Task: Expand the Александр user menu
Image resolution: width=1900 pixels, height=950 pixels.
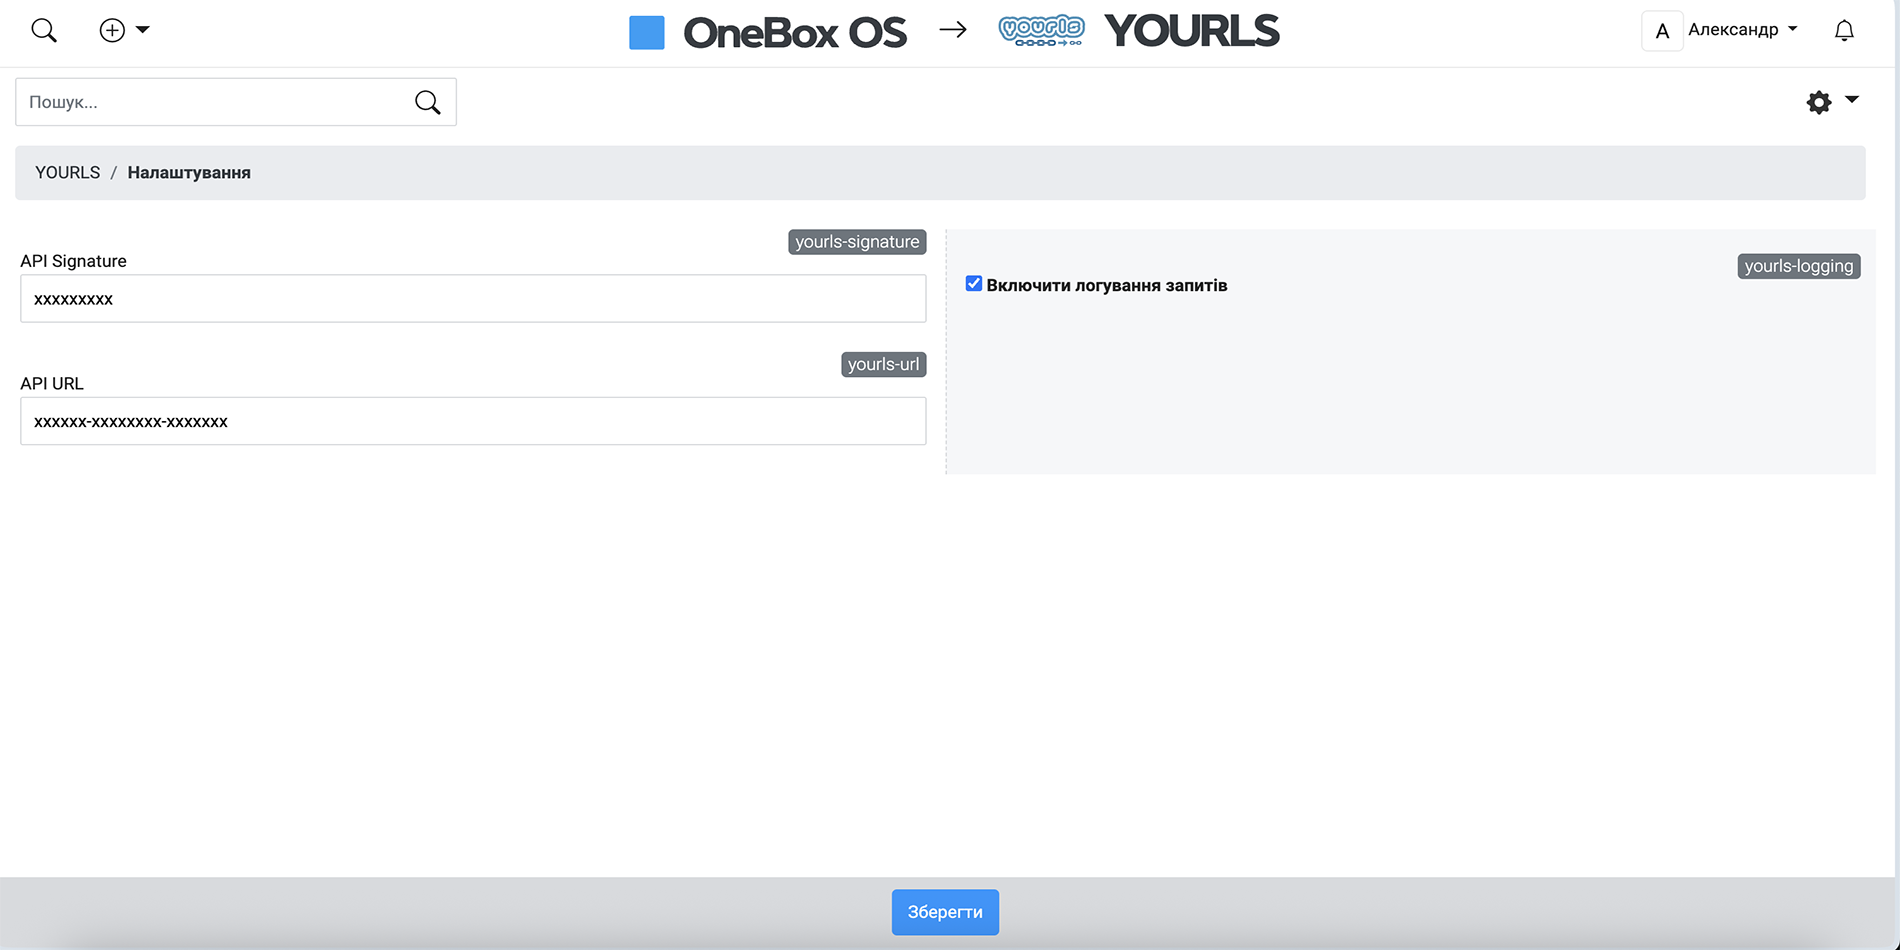Action: pos(1743,30)
